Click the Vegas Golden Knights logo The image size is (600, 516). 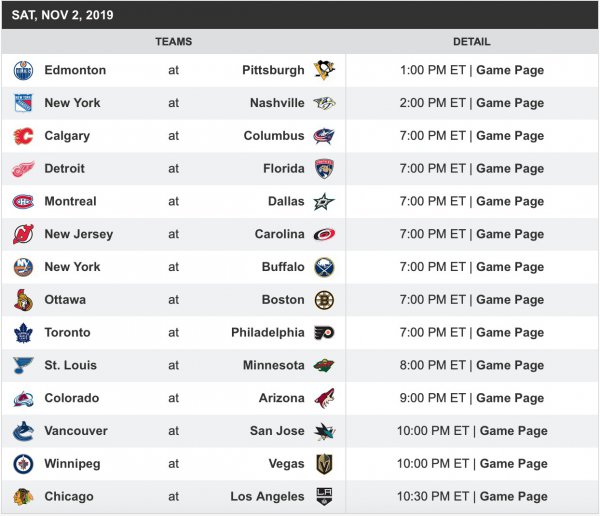pyautogui.click(x=324, y=464)
